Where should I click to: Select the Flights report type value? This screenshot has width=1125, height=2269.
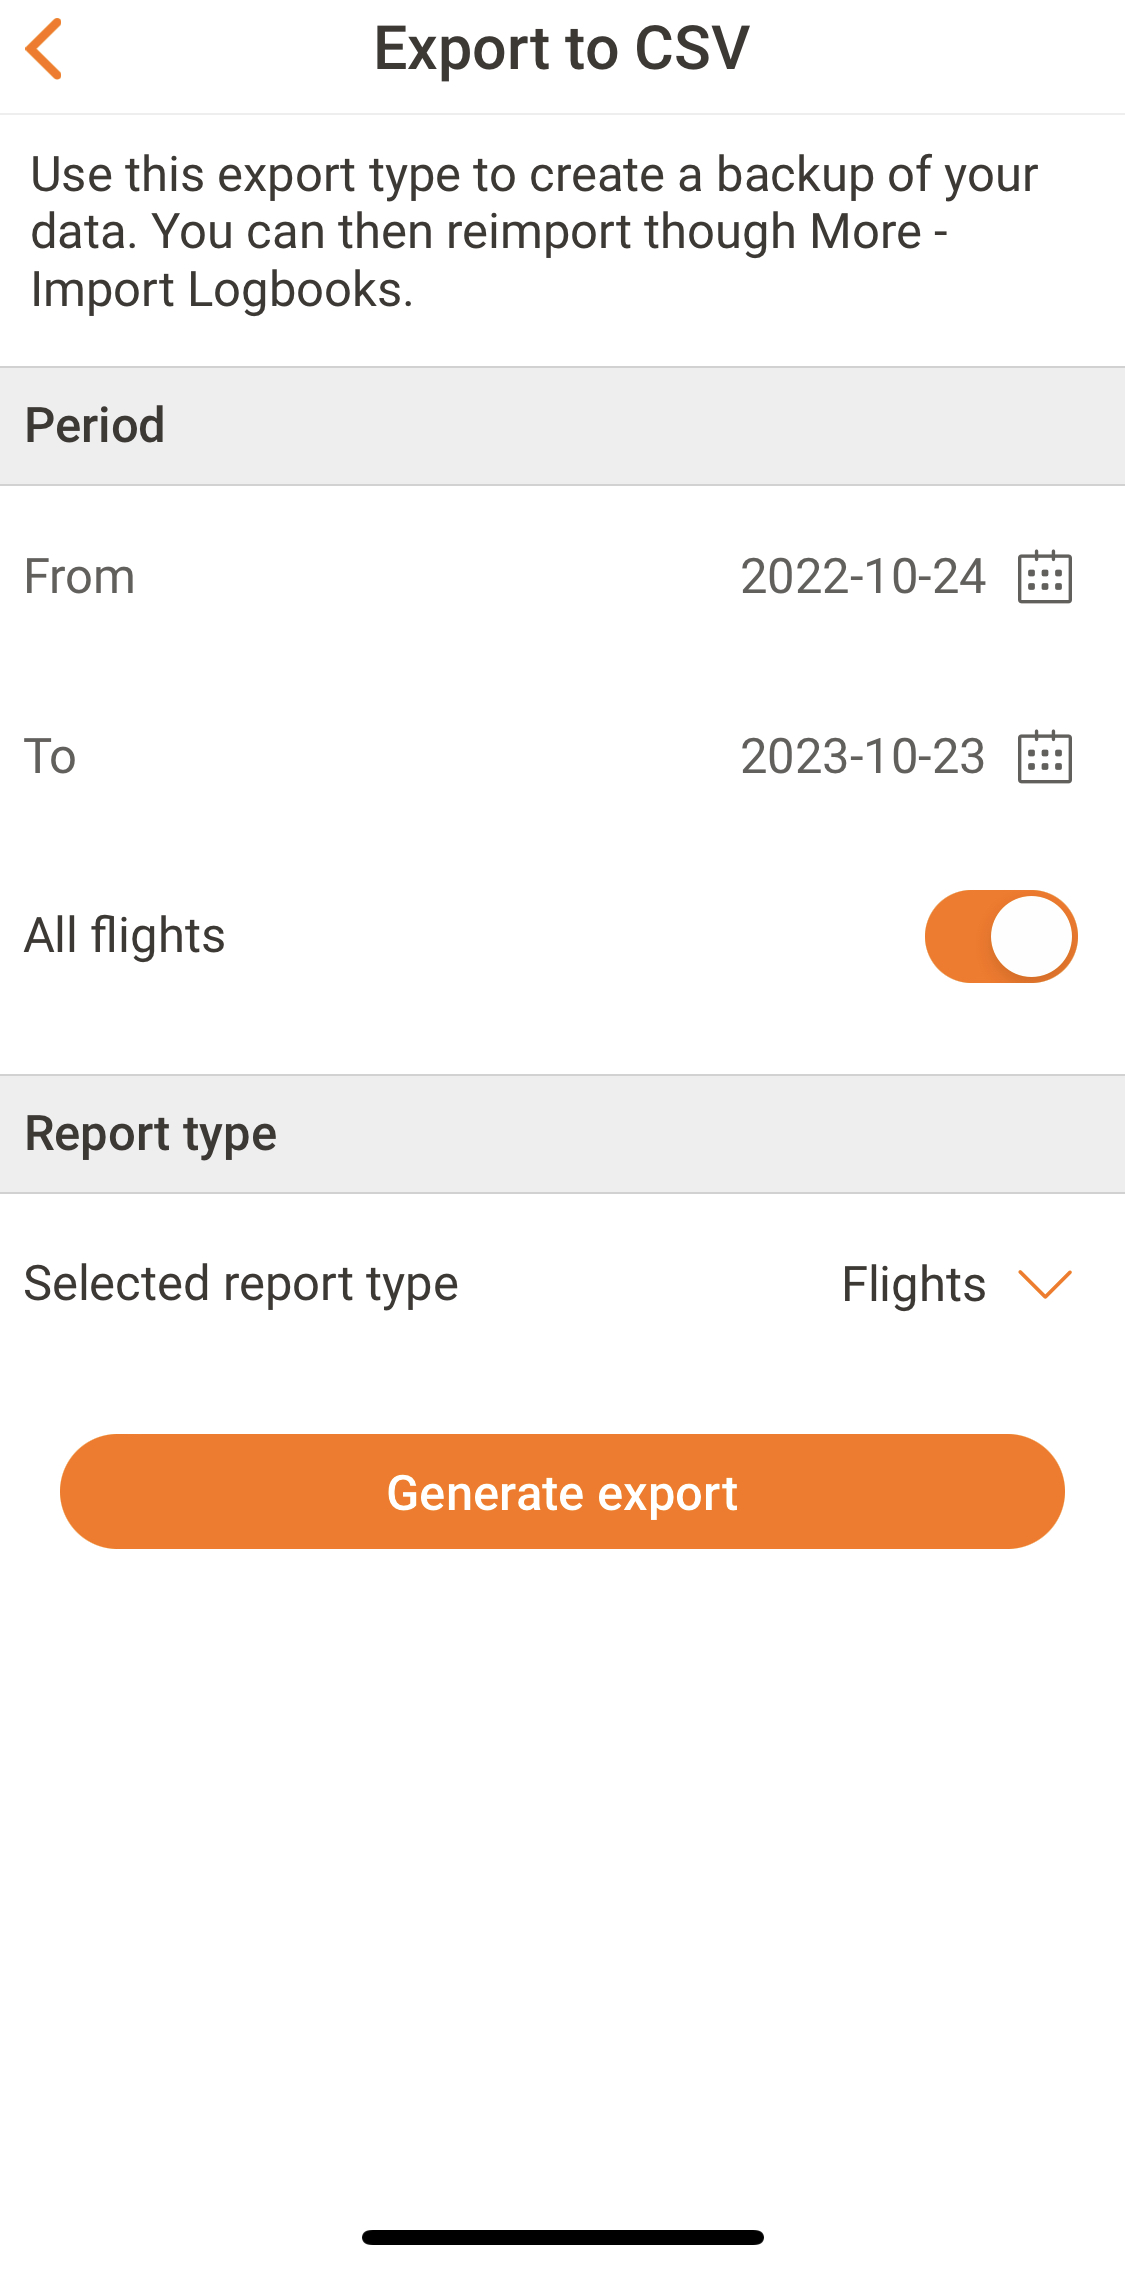pos(913,1284)
